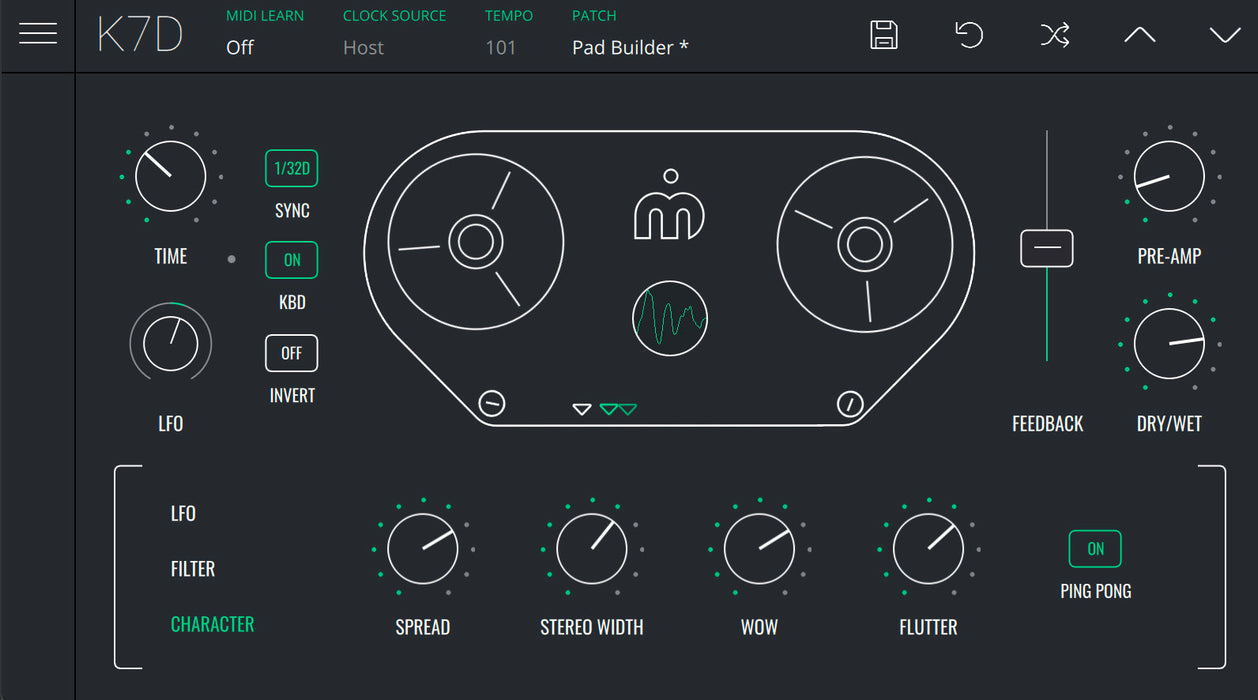Click the undo/revert arrow icon

point(968,35)
